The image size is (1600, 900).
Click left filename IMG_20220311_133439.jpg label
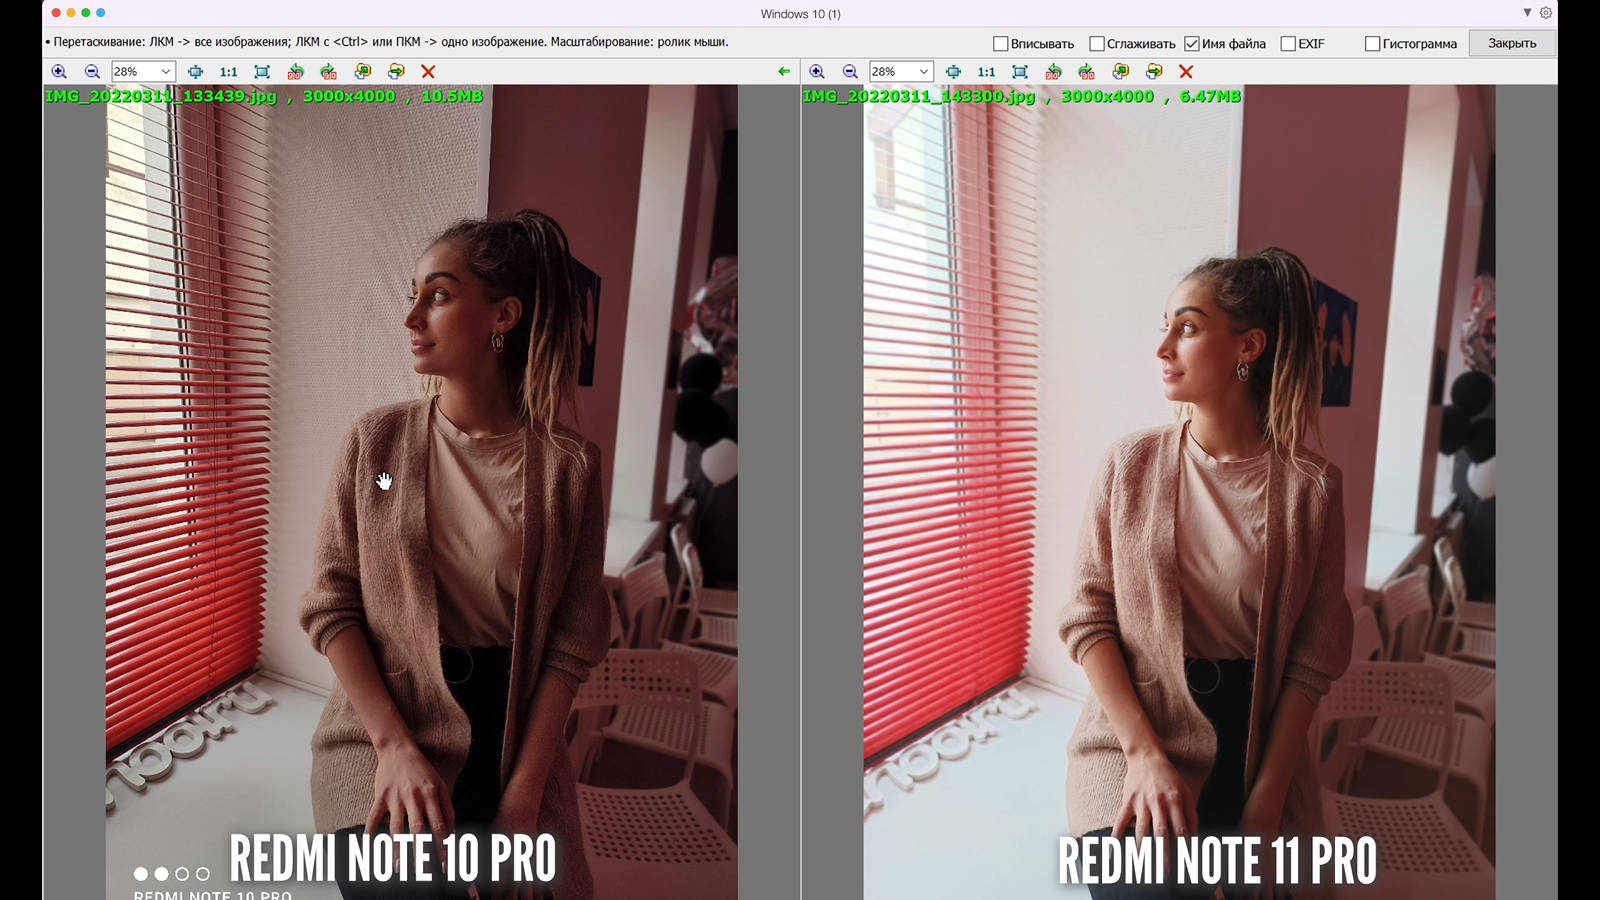pos(161,97)
